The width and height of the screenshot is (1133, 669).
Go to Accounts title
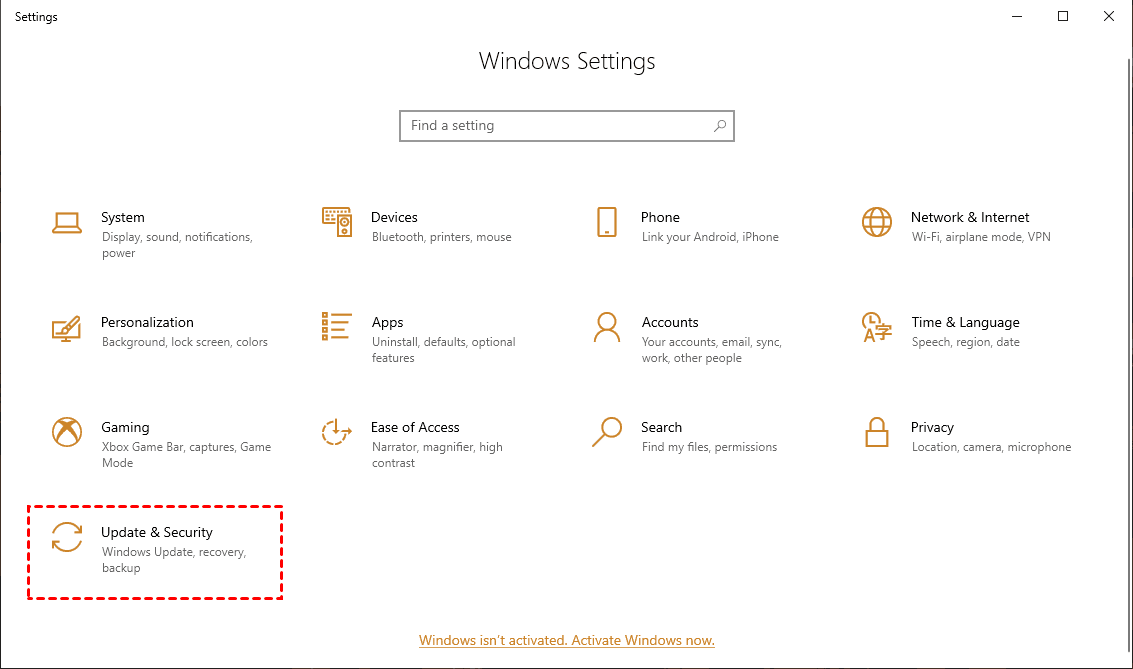[x=670, y=322]
